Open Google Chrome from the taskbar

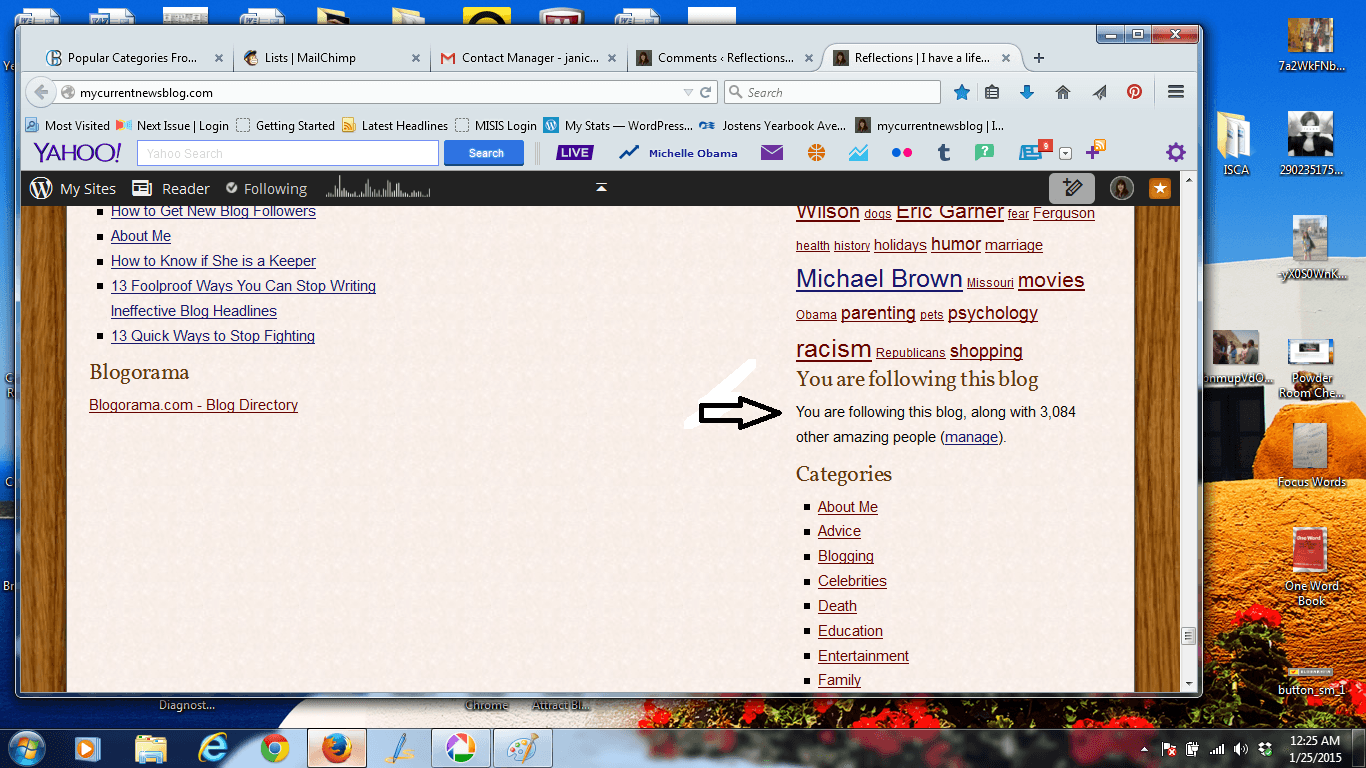coord(275,748)
